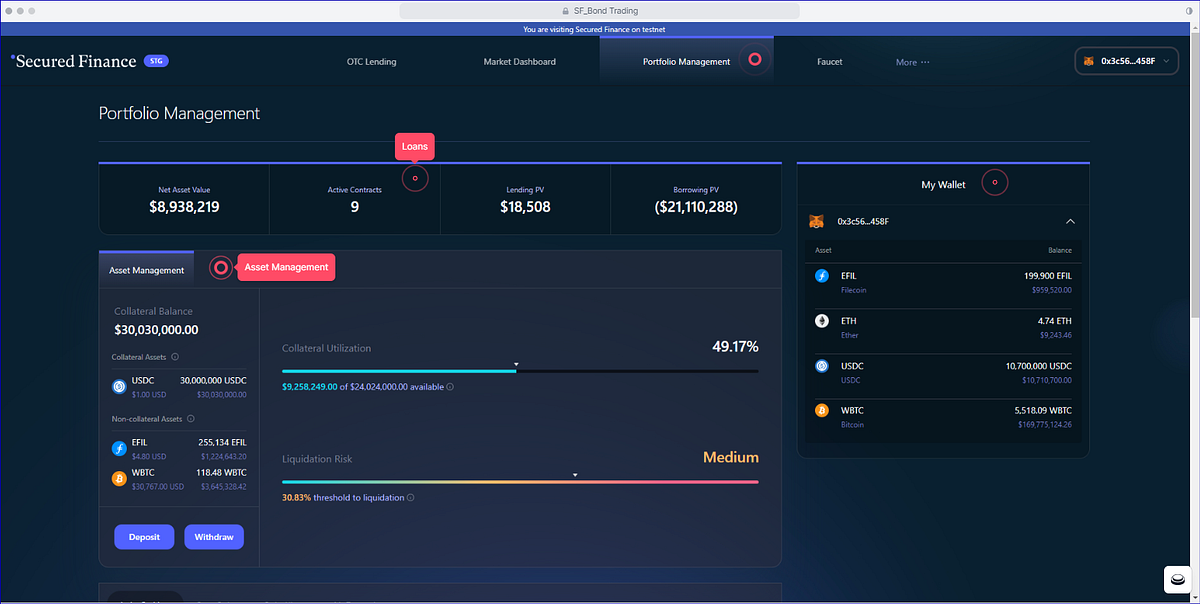Click the SF_Bond Trading browser address bar
Screen dimensions: 1200x604
point(600,10)
